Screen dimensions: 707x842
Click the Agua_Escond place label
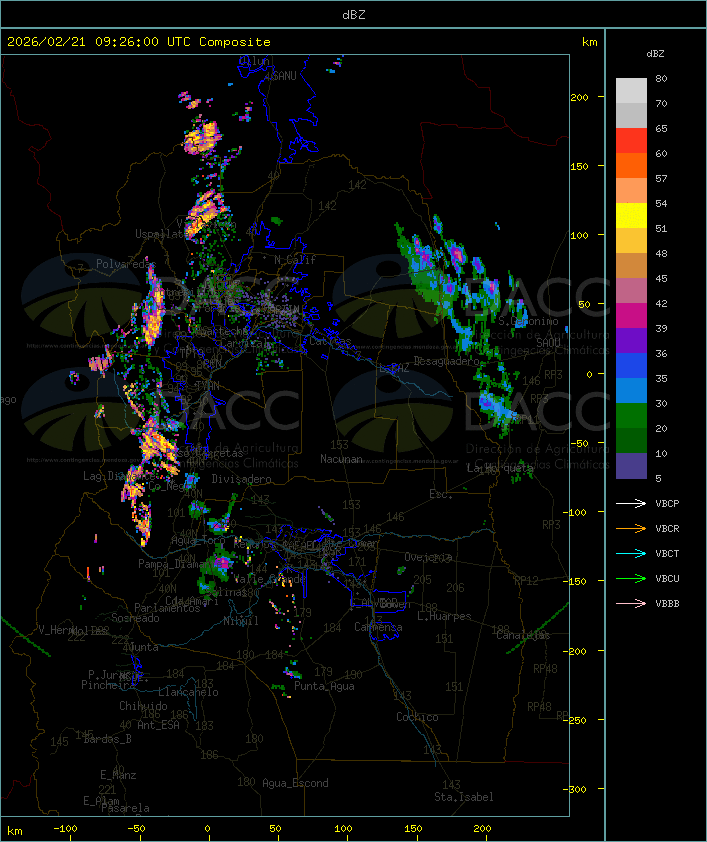tap(295, 783)
